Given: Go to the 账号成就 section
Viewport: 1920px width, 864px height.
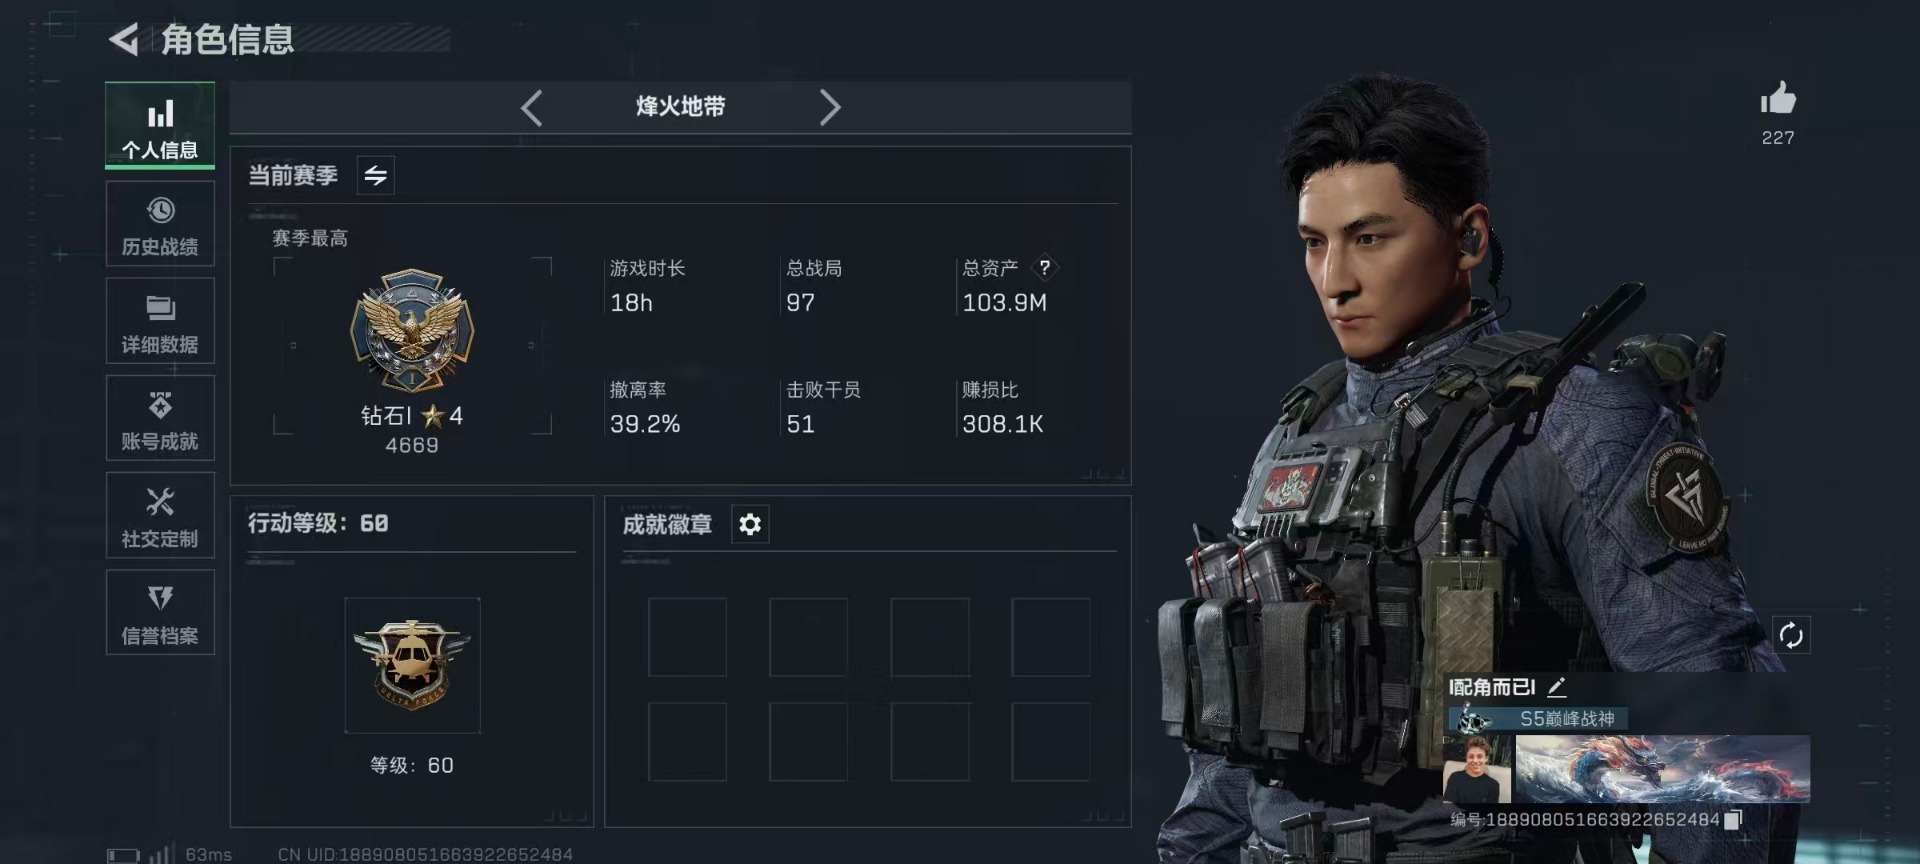Looking at the screenshot, I should point(160,418).
